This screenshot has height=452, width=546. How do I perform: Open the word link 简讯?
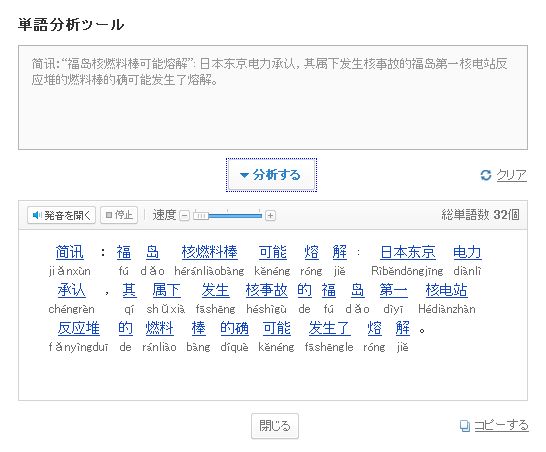tap(70, 252)
